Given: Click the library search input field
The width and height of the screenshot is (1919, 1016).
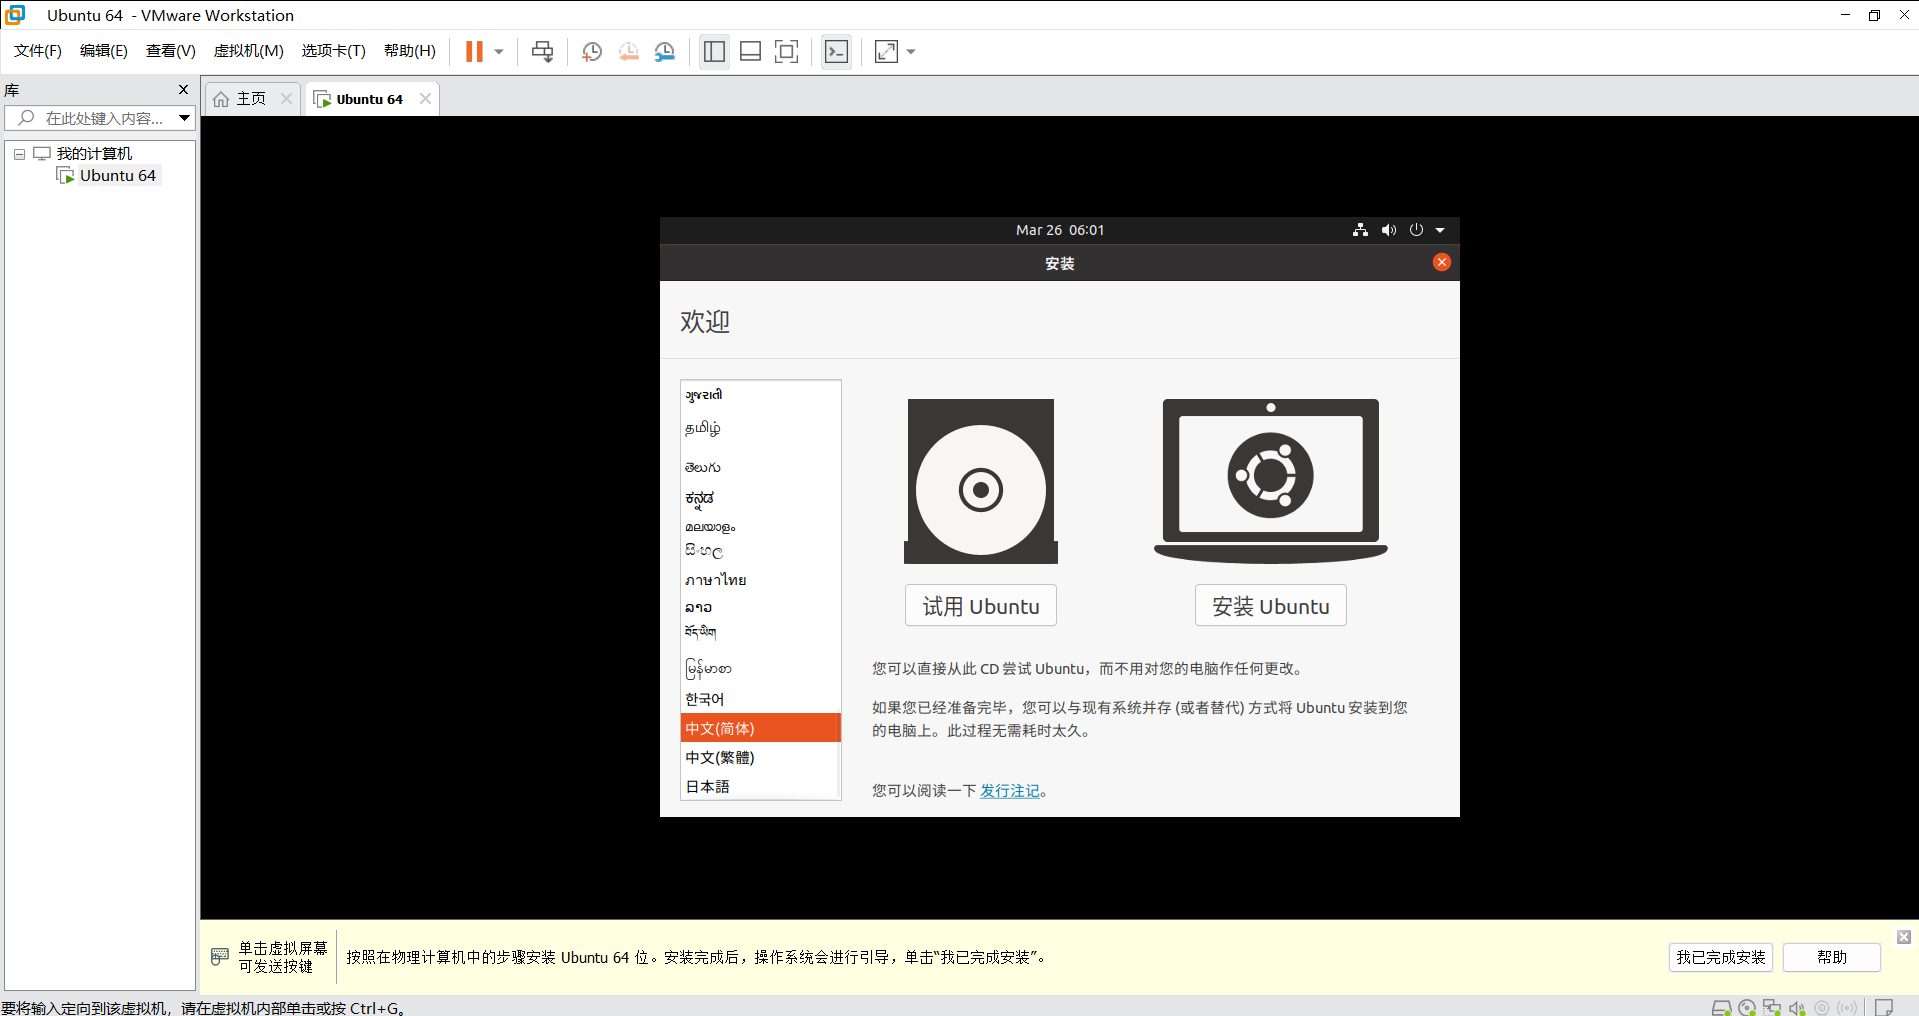Looking at the screenshot, I should pos(90,118).
